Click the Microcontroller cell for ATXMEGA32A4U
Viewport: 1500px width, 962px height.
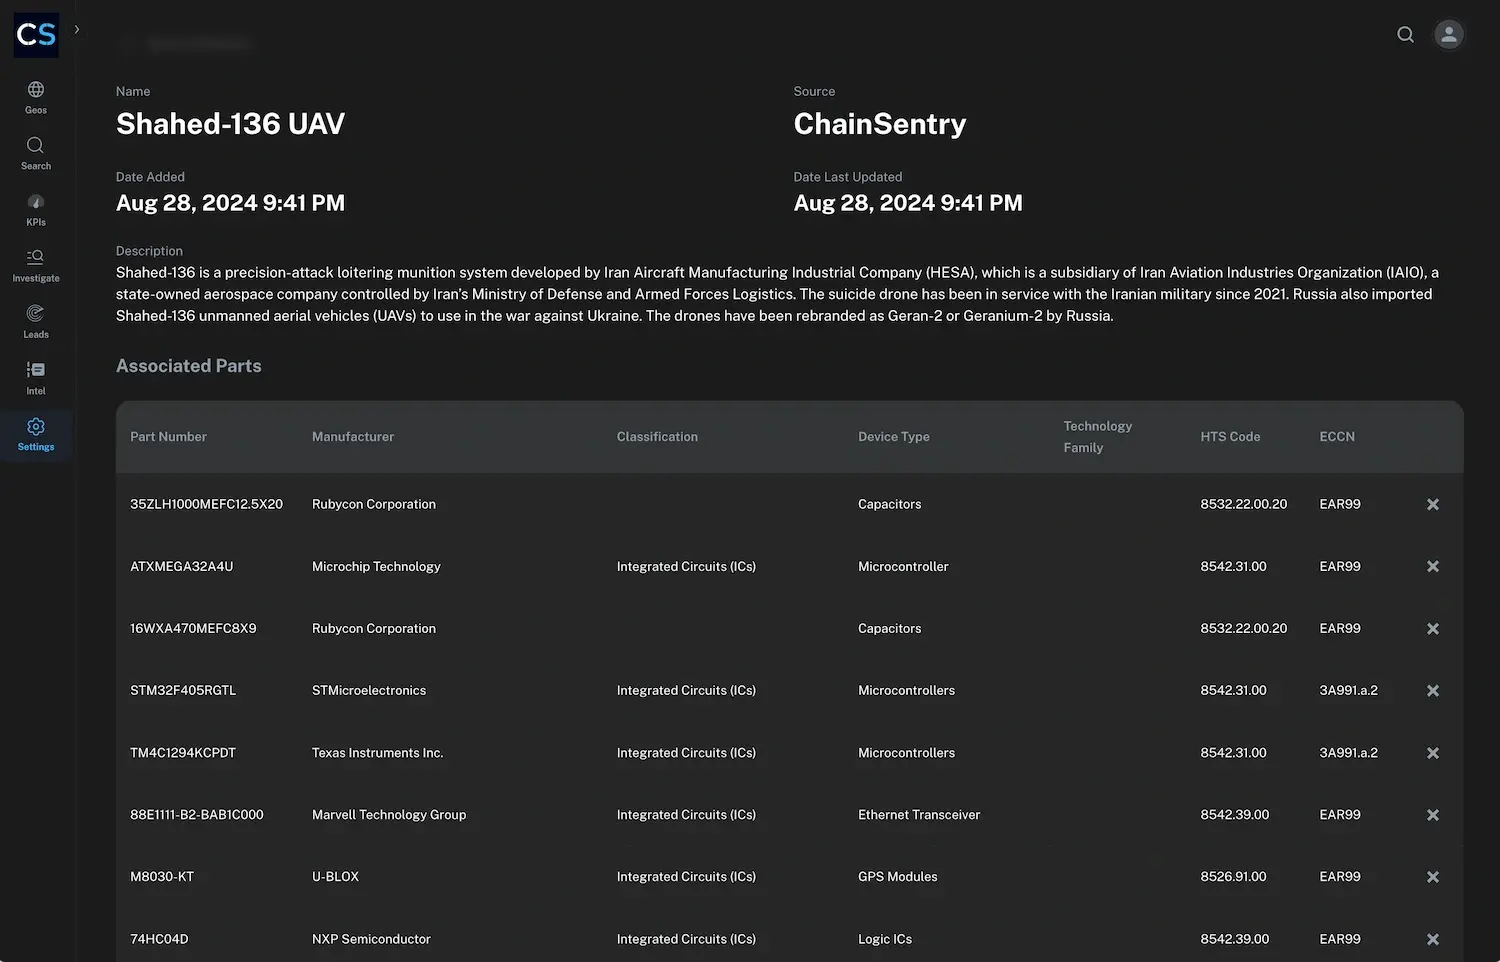(x=903, y=566)
